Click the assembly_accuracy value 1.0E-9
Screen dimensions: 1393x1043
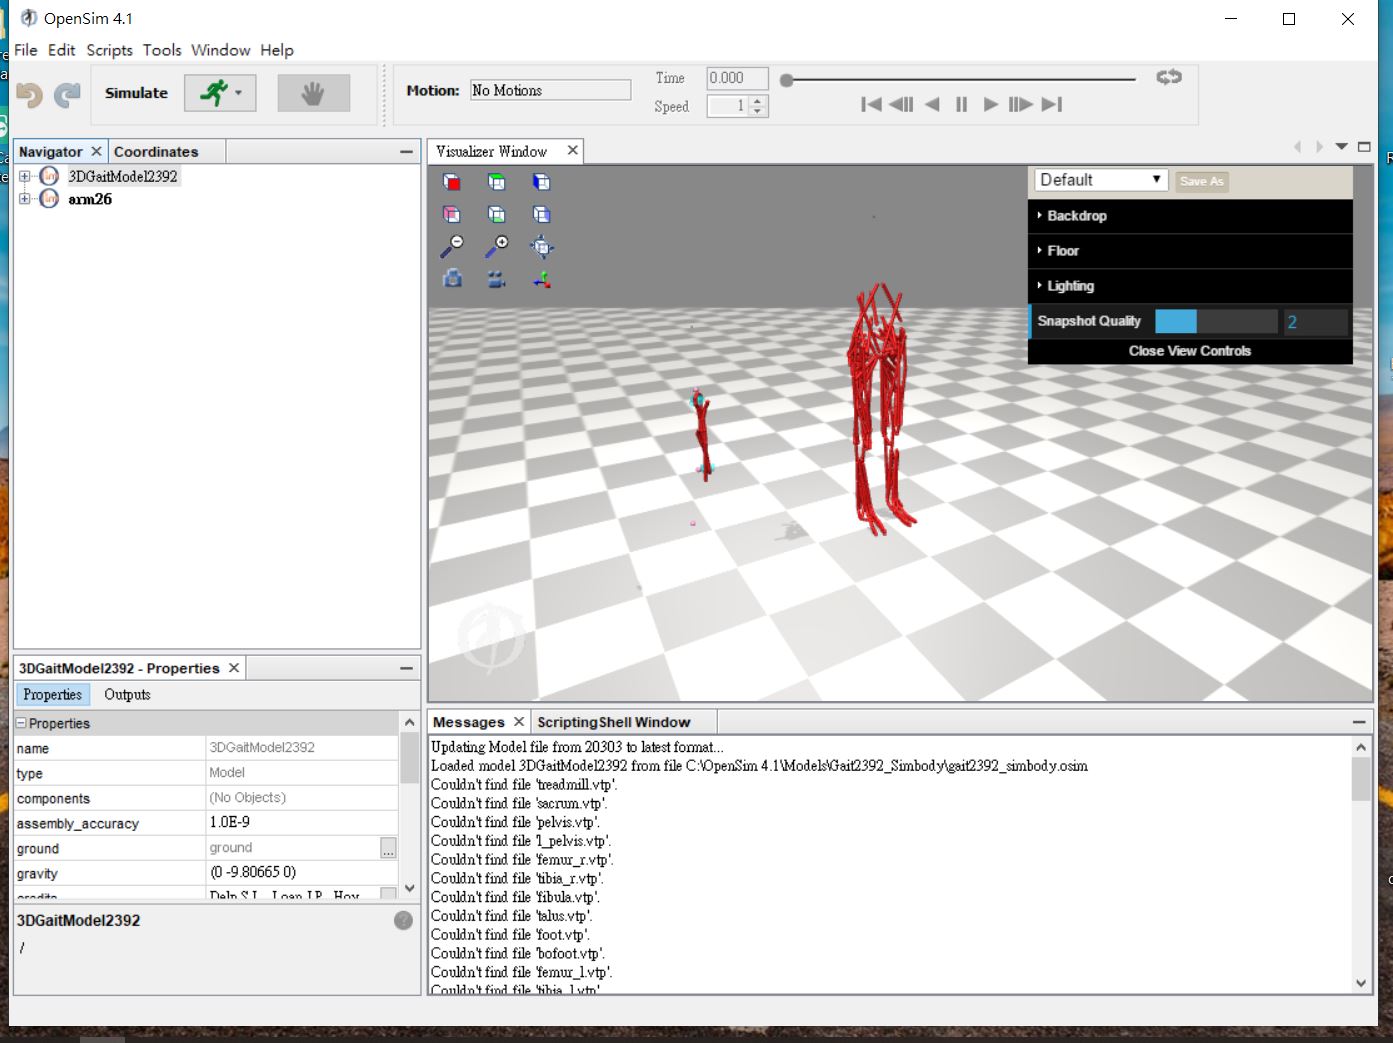click(302, 822)
